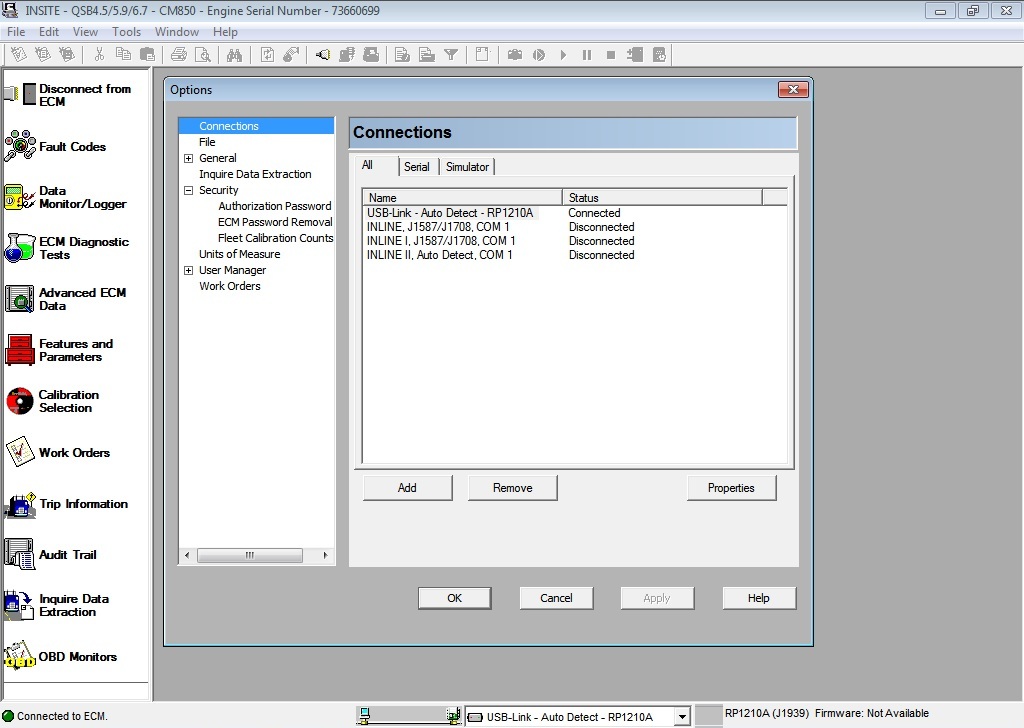The image size is (1024, 728).
Task: Click the Properties button
Action: coord(731,487)
